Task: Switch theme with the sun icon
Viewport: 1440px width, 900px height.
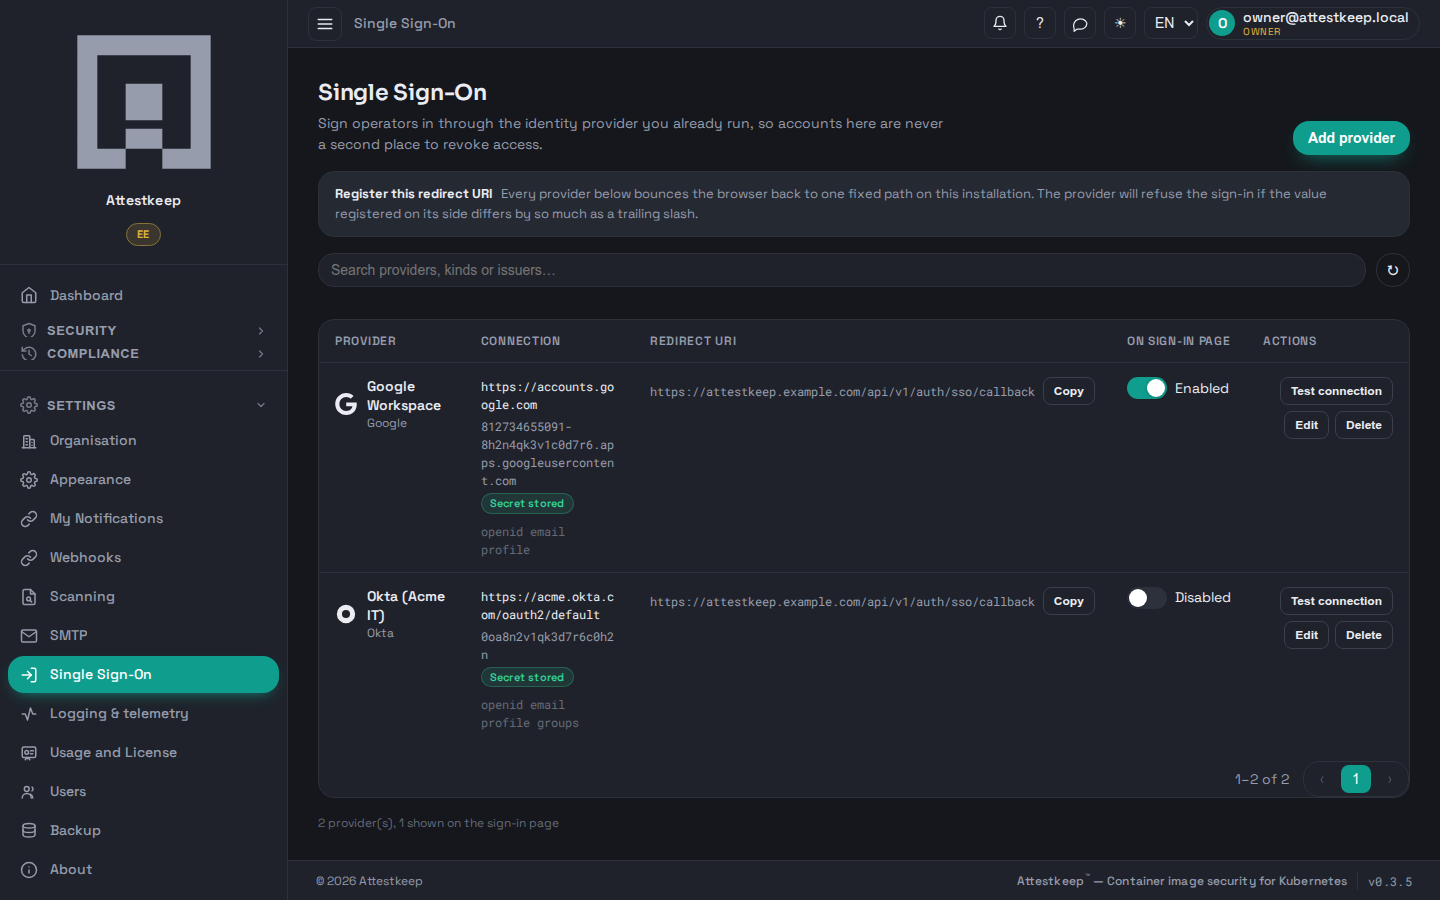Action: (x=1120, y=23)
